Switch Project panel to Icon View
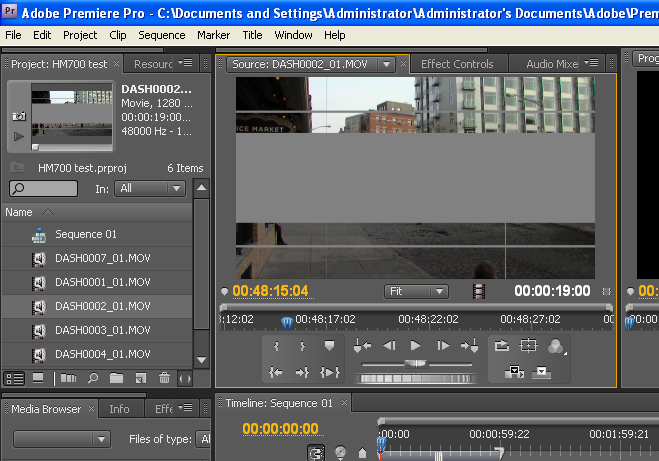Viewport: 659px width, 461px height. point(38,379)
